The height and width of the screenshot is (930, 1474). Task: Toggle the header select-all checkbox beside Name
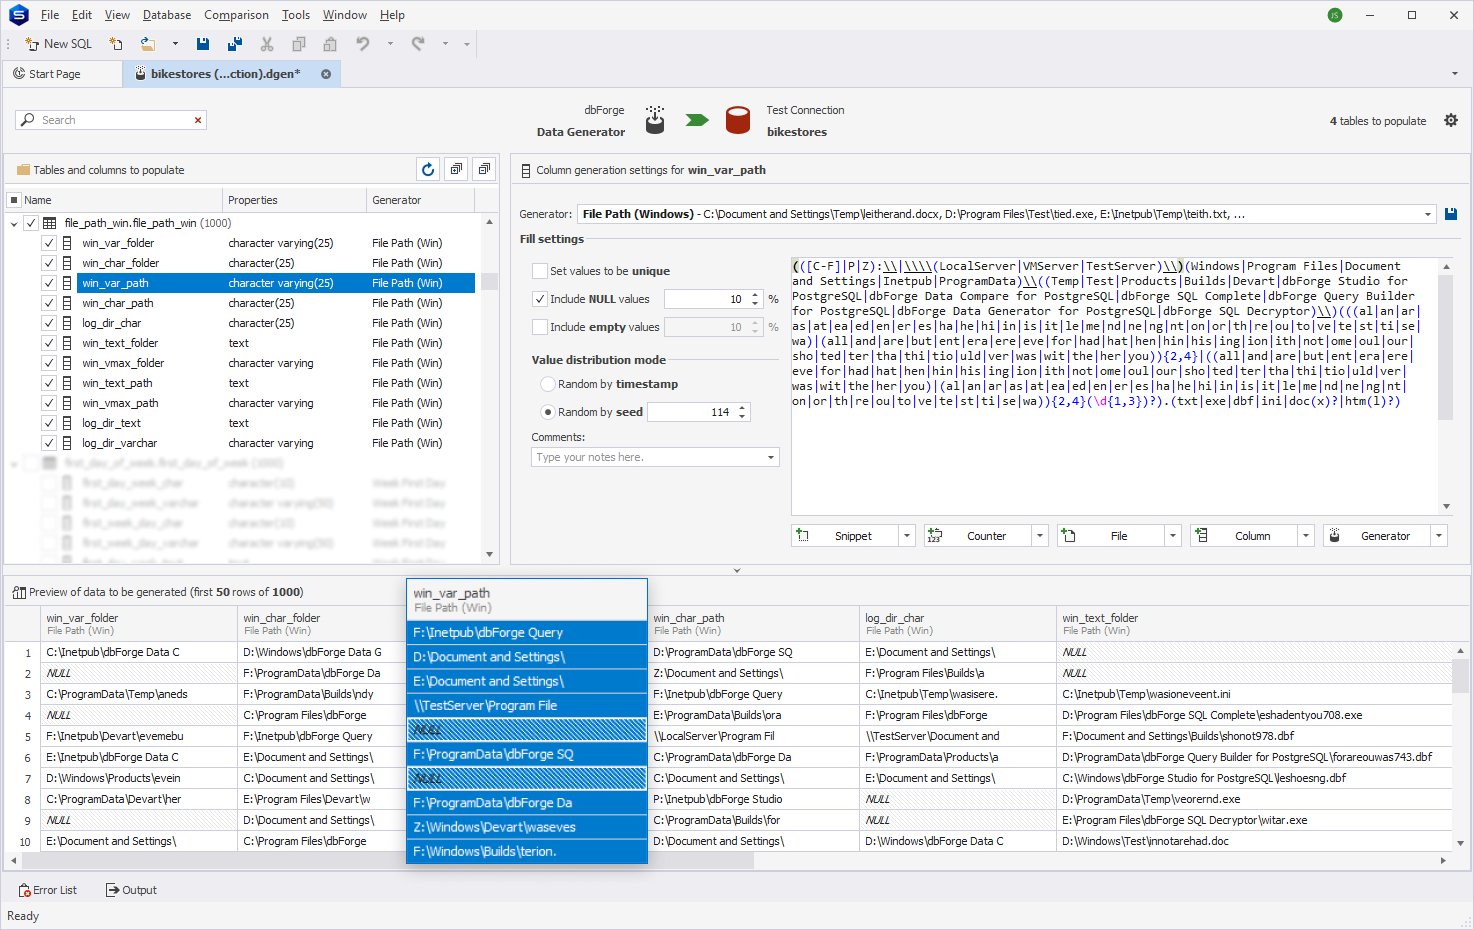(14, 200)
